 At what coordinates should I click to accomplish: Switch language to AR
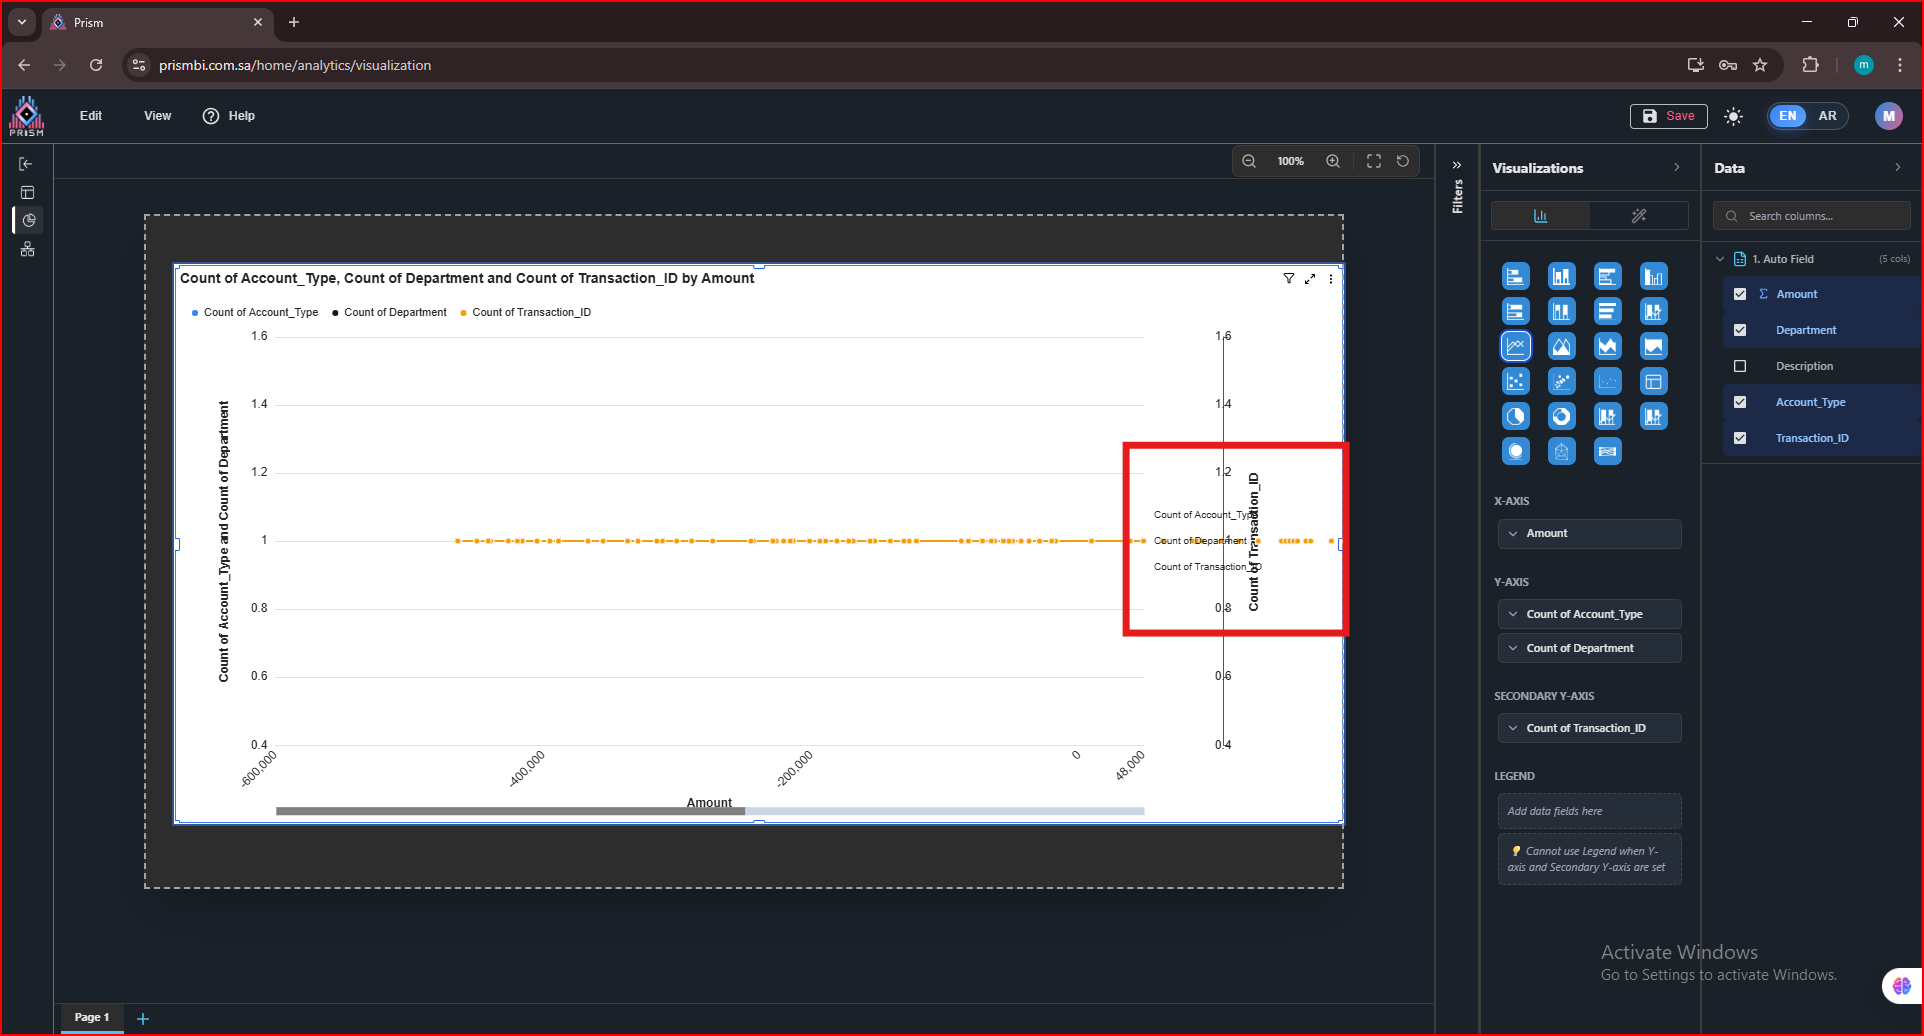click(1827, 116)
